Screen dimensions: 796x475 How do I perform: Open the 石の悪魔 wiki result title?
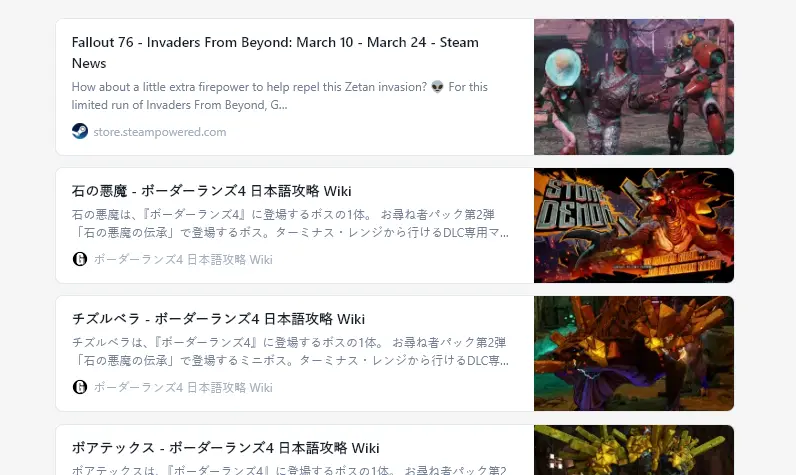pyautogui.click(x=212, y=191)
